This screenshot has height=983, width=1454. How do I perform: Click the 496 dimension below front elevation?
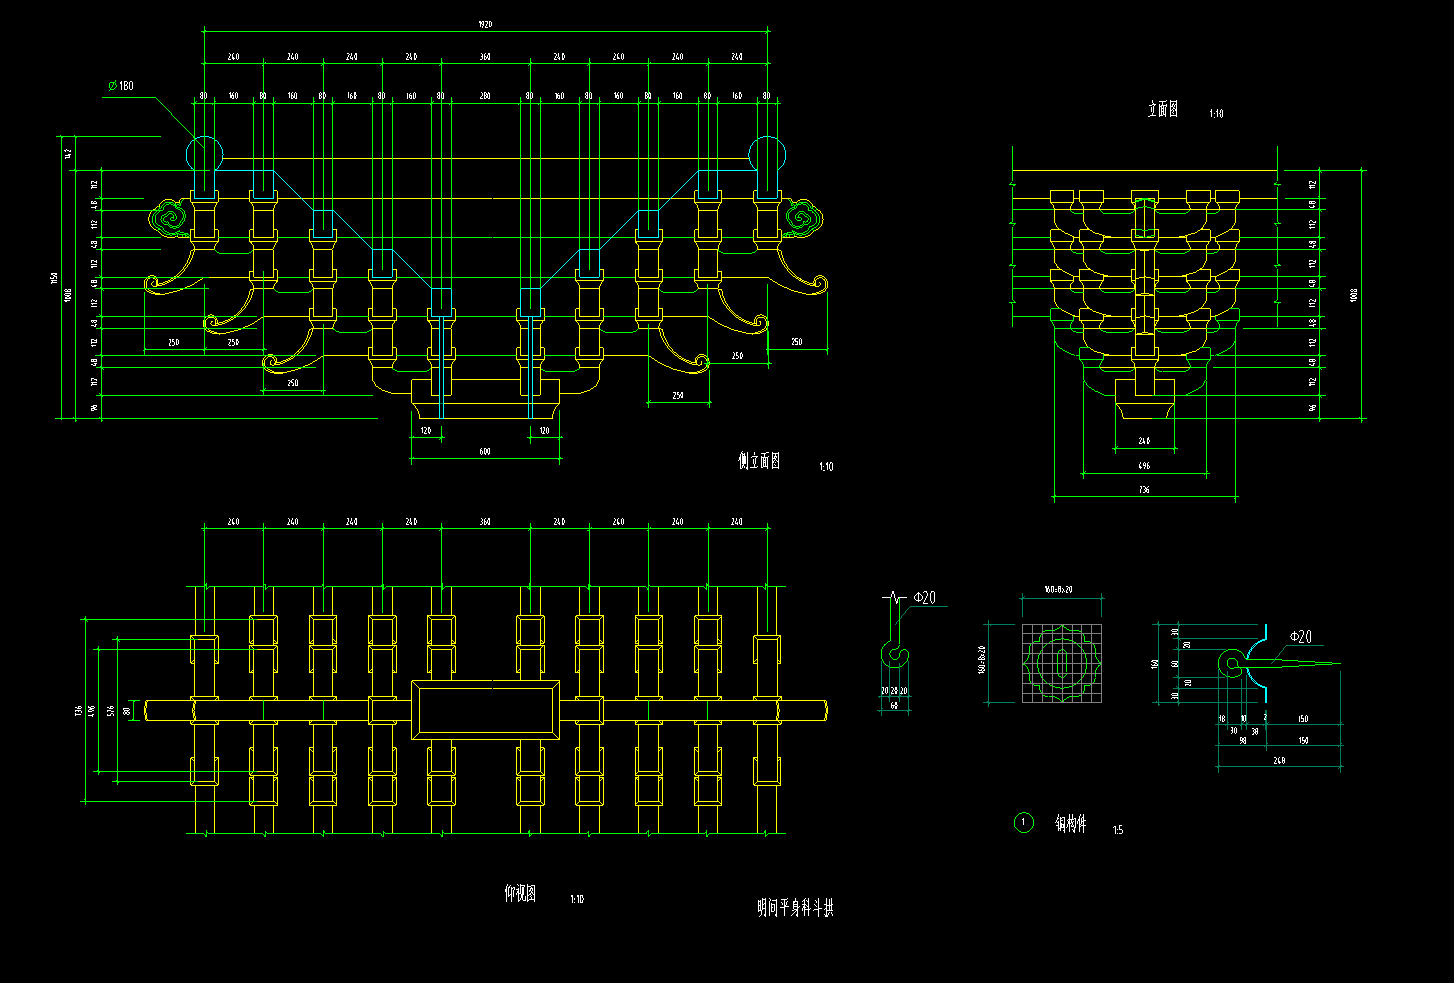point(1144,465)
